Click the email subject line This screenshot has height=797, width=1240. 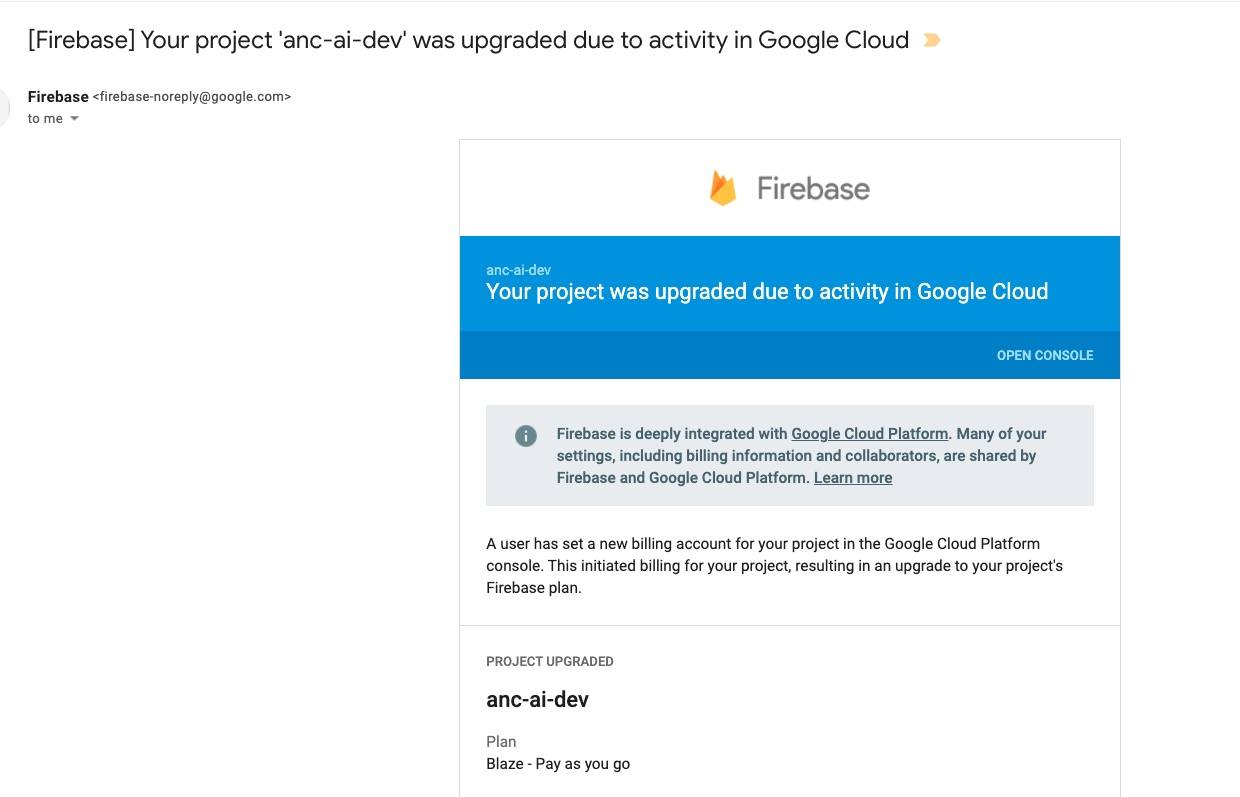pyautogui.click(x=468, y=40)
